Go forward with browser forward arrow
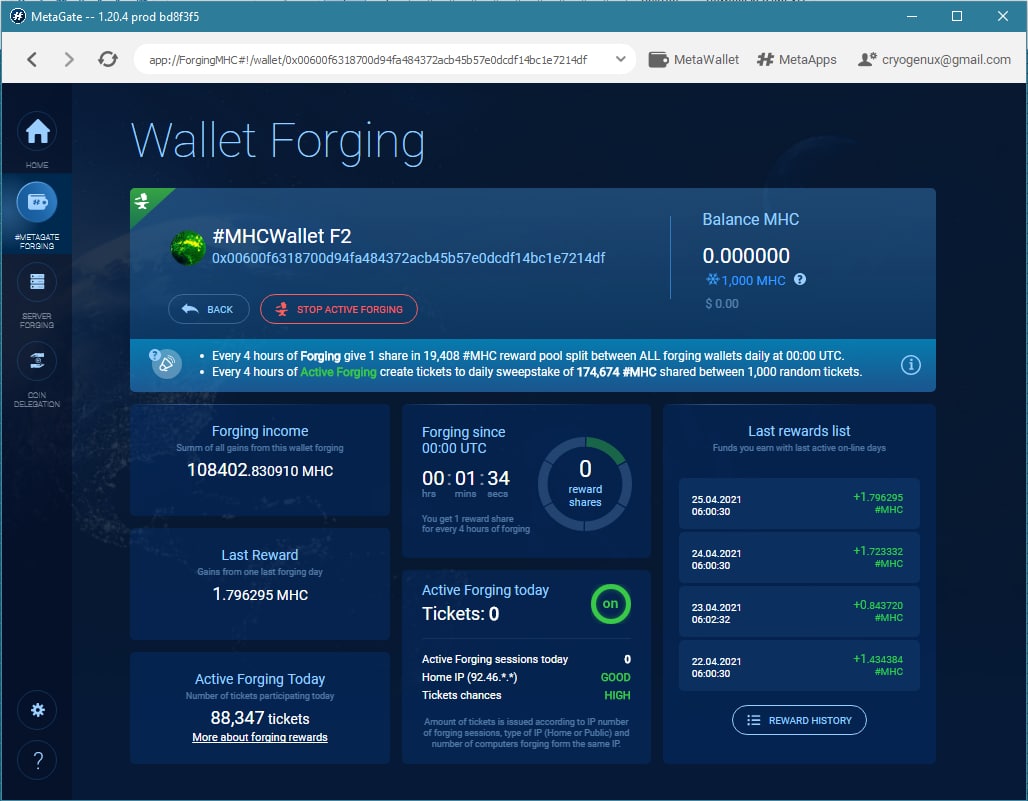This screenshot has height=801, width=1028. pyautogui.click(x=69, y=60)
